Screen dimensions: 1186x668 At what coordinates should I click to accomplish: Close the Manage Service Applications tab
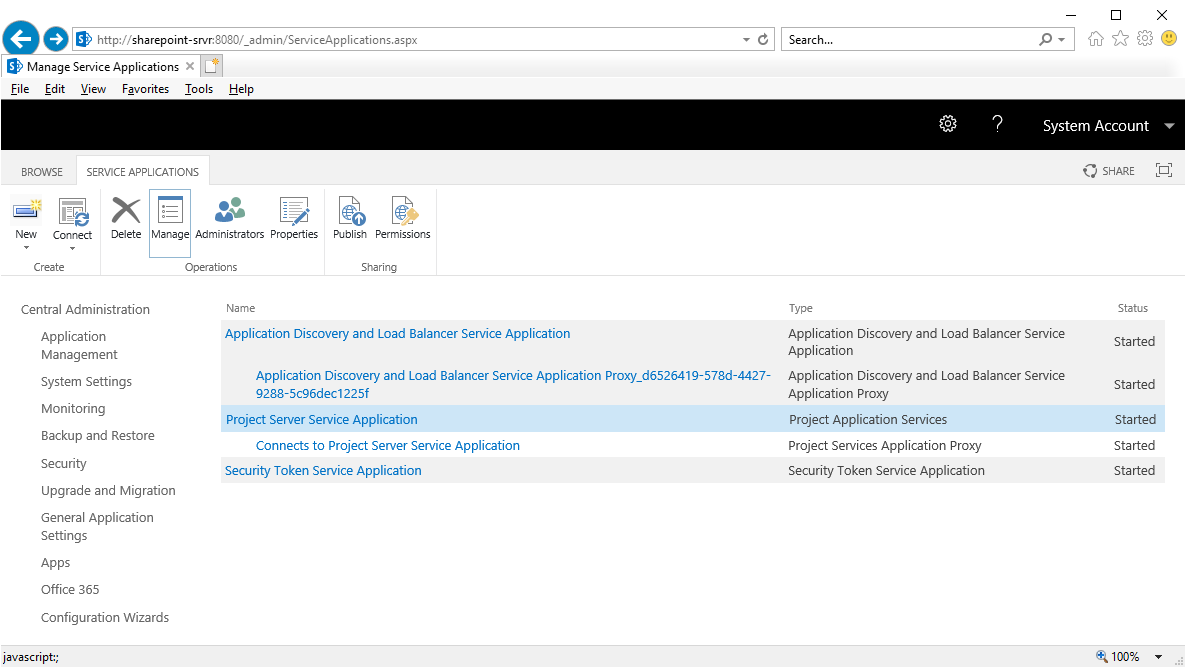[x=190, y=66]
